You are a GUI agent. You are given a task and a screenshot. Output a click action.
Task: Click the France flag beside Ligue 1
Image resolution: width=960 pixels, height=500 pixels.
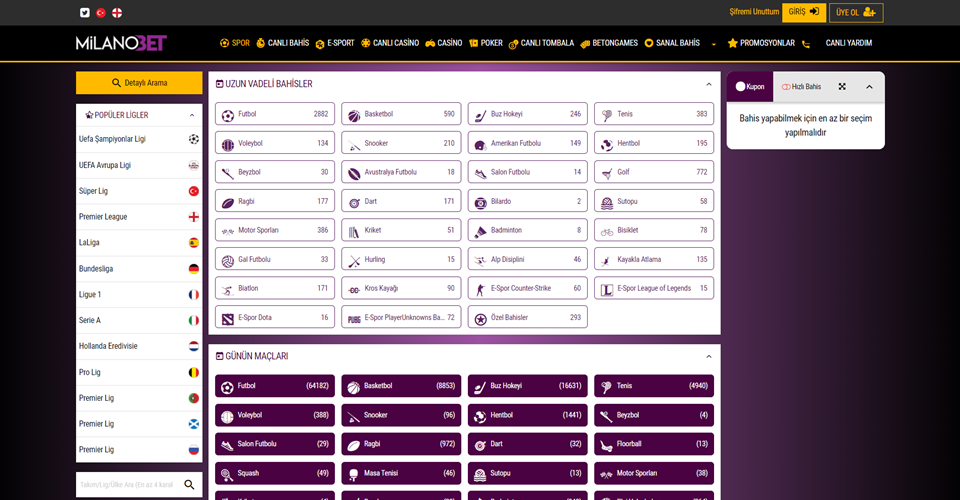(193, 294)
